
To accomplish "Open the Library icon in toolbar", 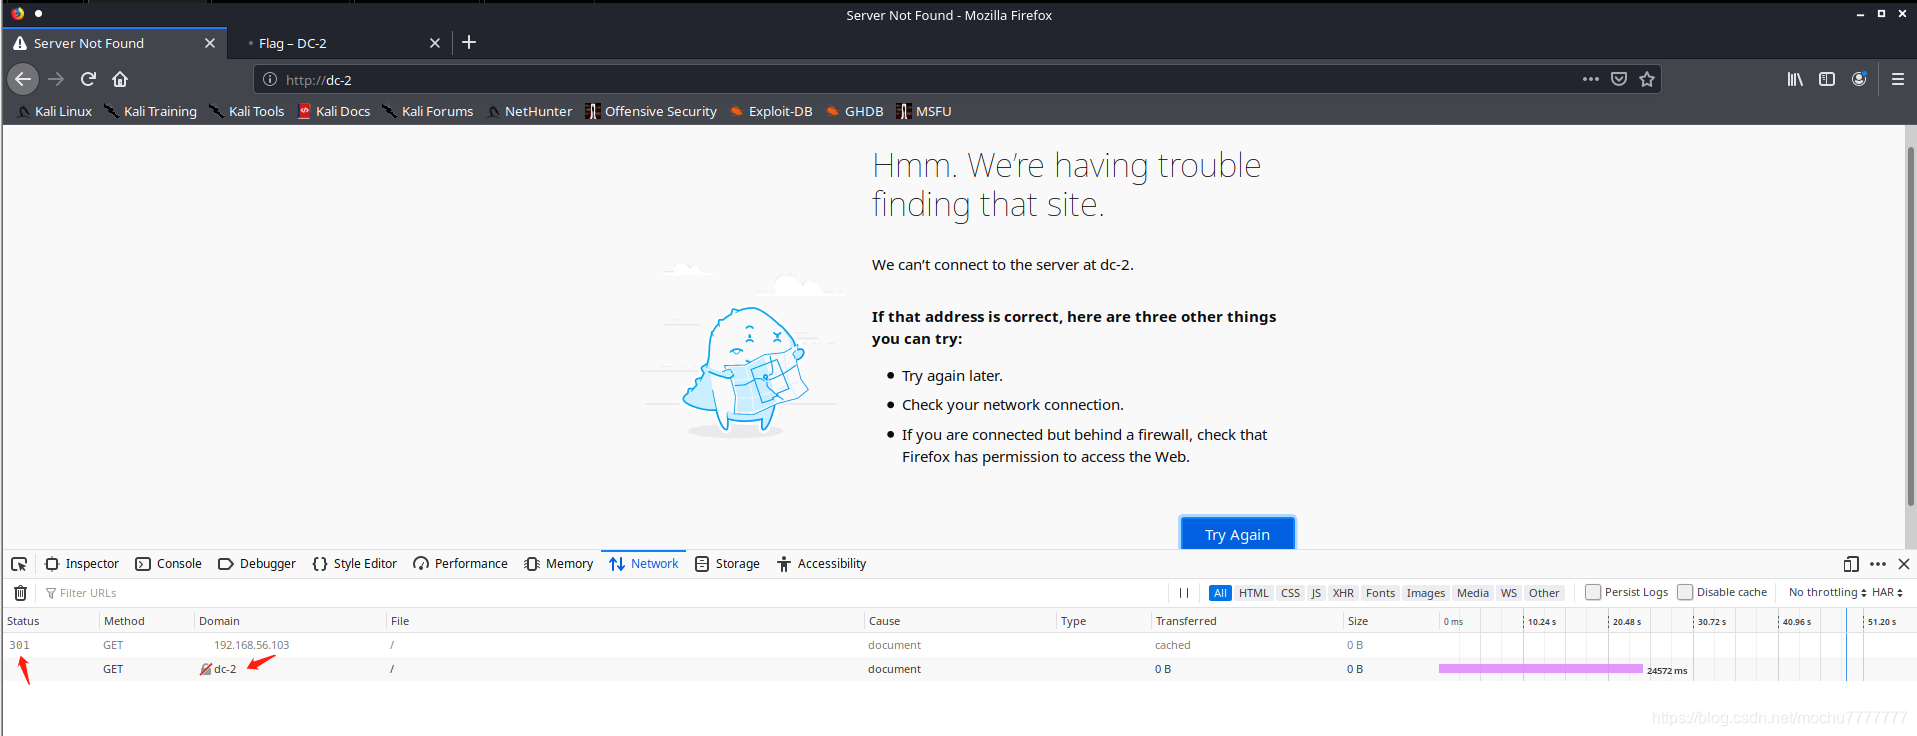I will (1795, 79).
